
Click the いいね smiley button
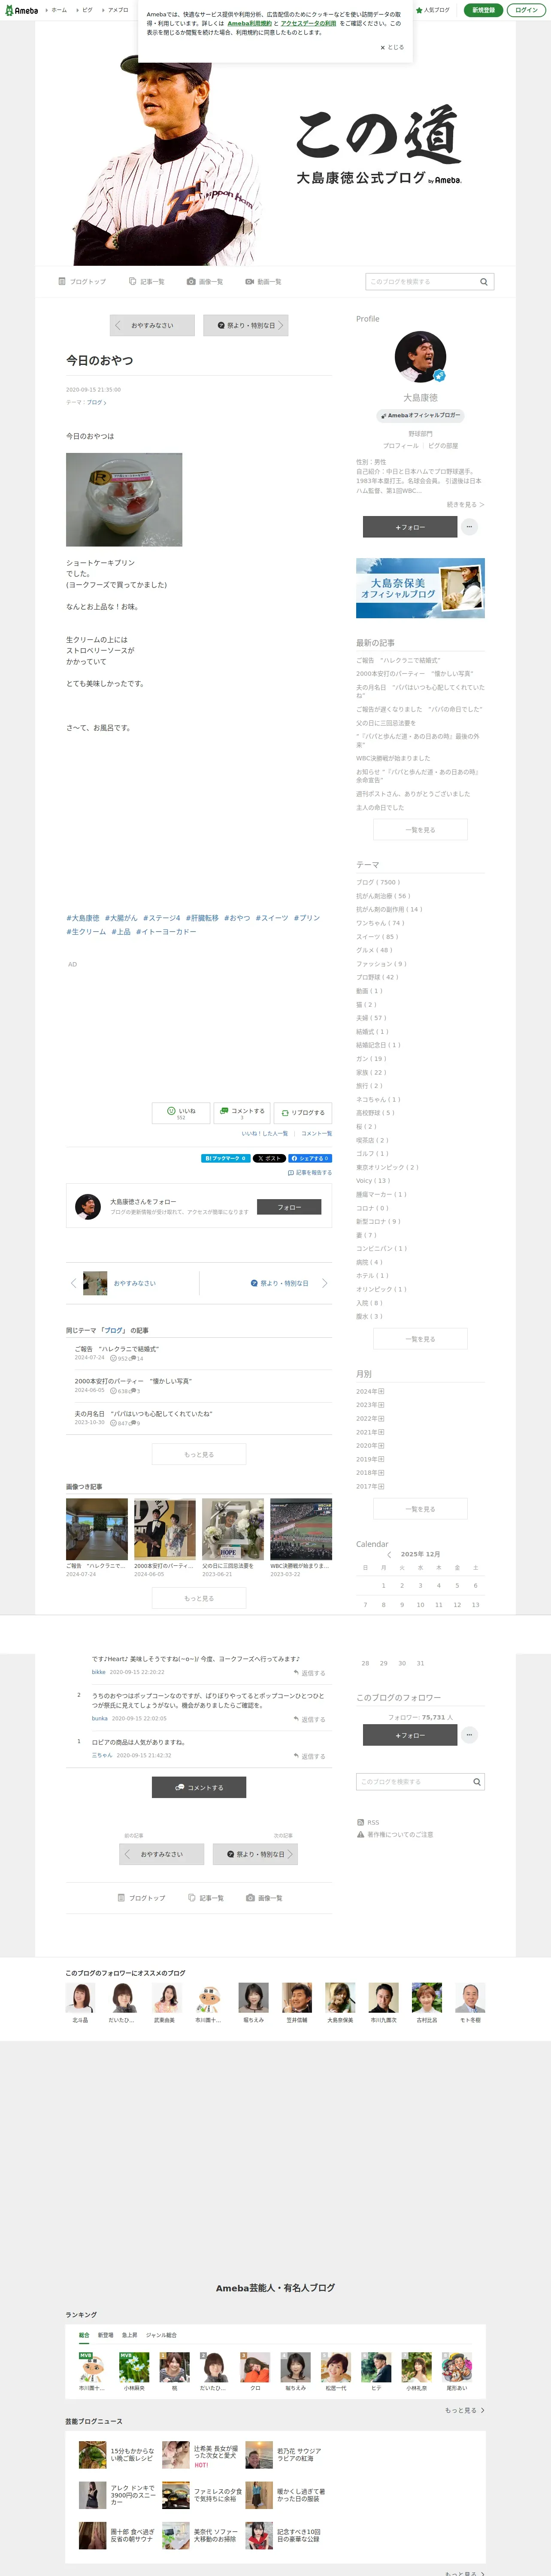(181, 1113)
